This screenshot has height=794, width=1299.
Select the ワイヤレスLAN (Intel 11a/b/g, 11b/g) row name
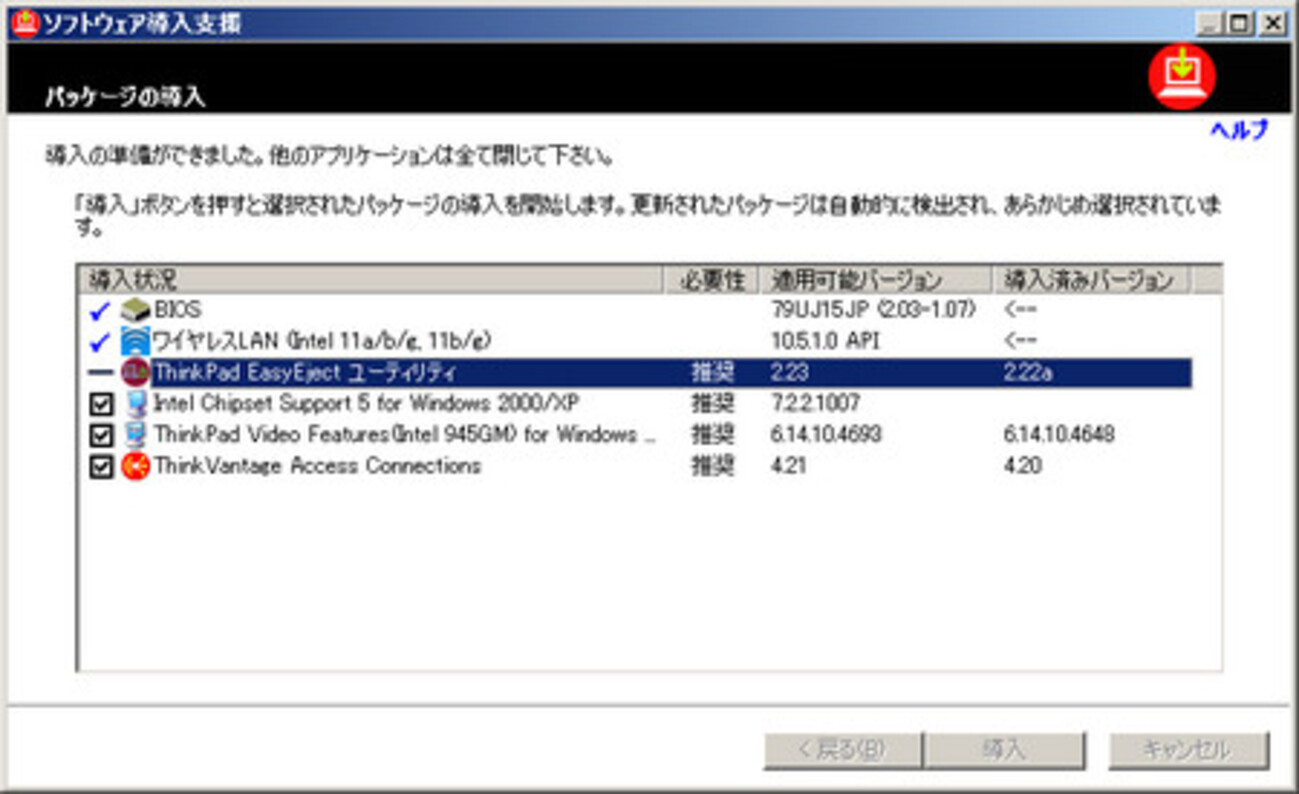tap(321, 341)
